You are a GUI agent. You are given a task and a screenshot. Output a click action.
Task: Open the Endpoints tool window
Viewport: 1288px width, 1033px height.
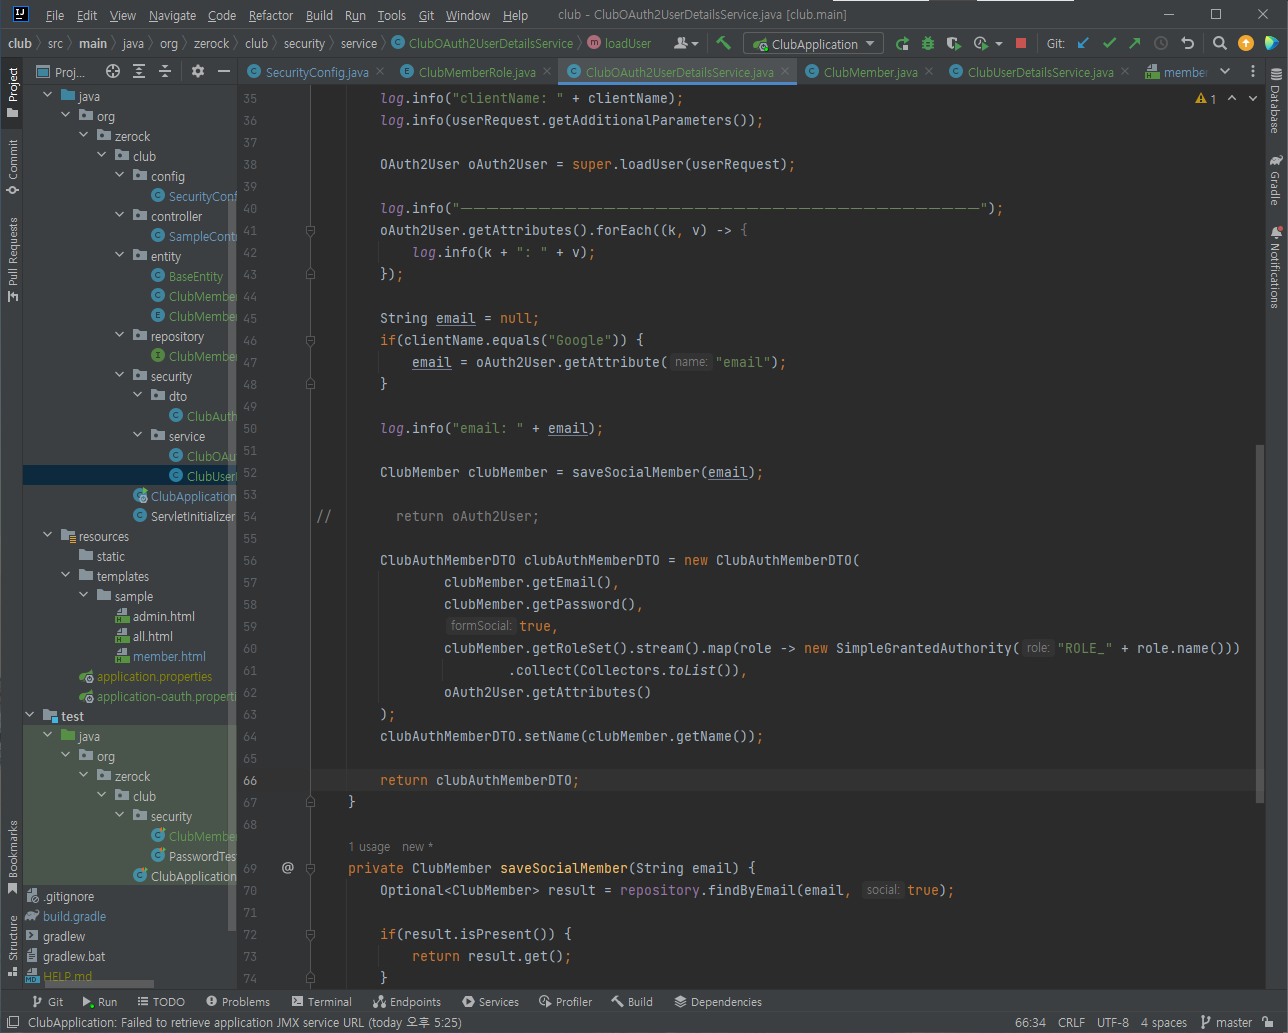(x=406, y=1001)
